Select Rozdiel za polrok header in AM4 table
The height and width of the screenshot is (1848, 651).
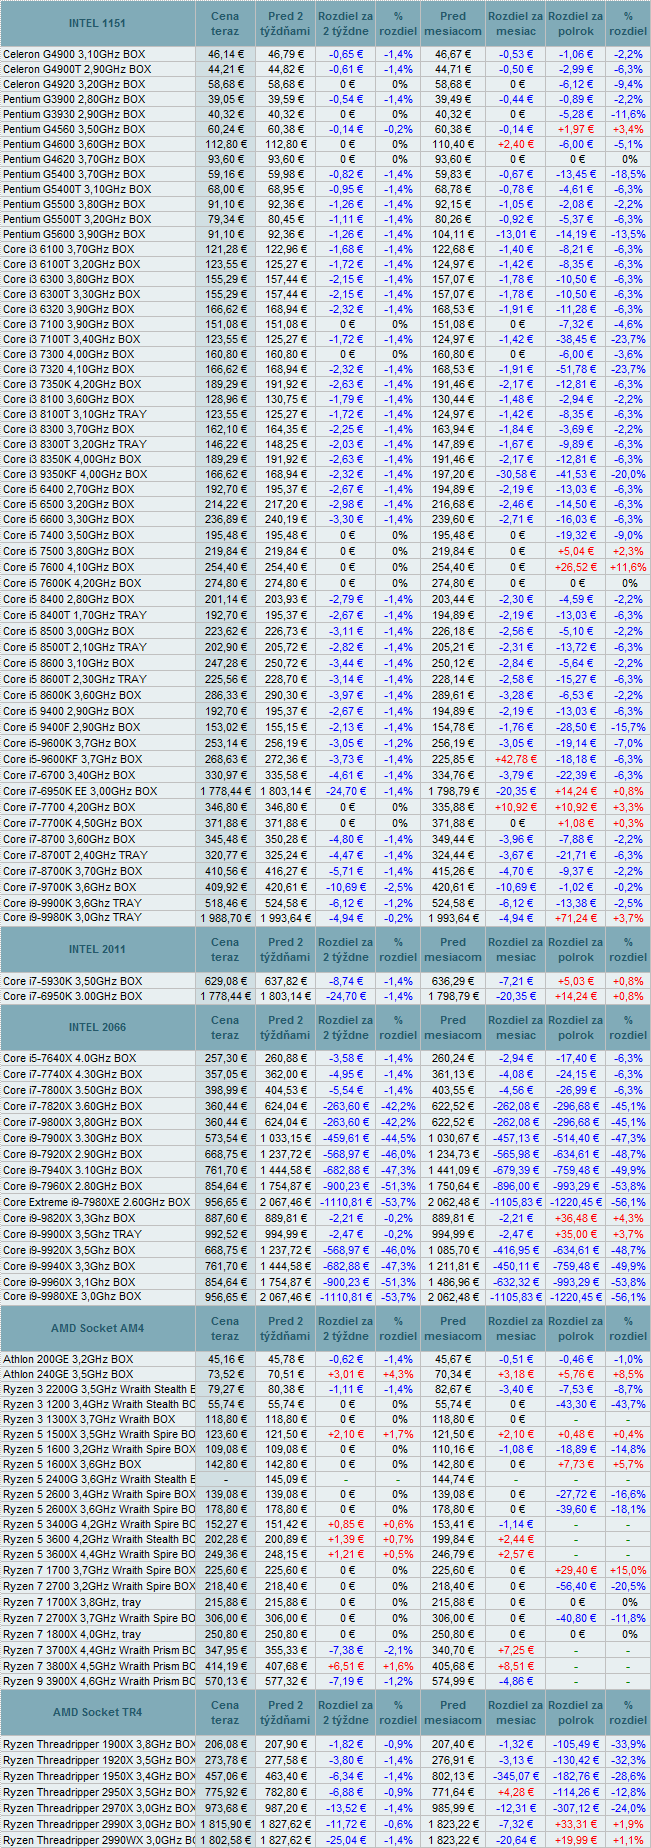(x=576, y=1328)
